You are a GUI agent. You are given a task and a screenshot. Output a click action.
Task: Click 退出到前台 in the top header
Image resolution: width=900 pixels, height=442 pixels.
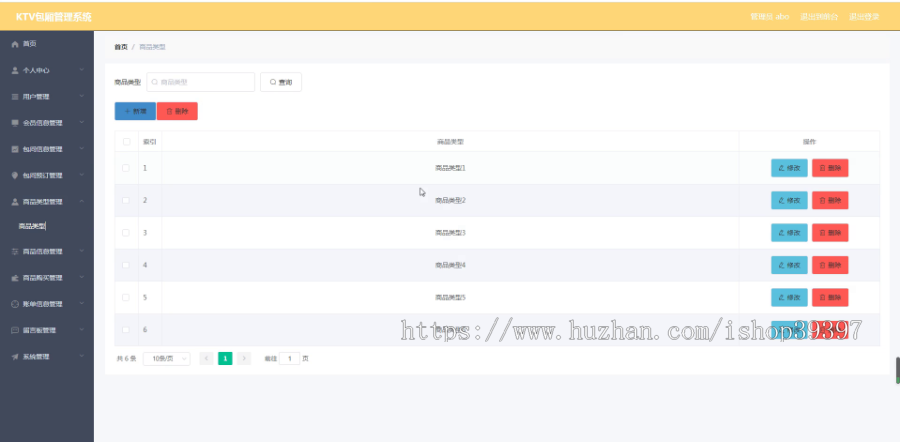tap(818, 17)
